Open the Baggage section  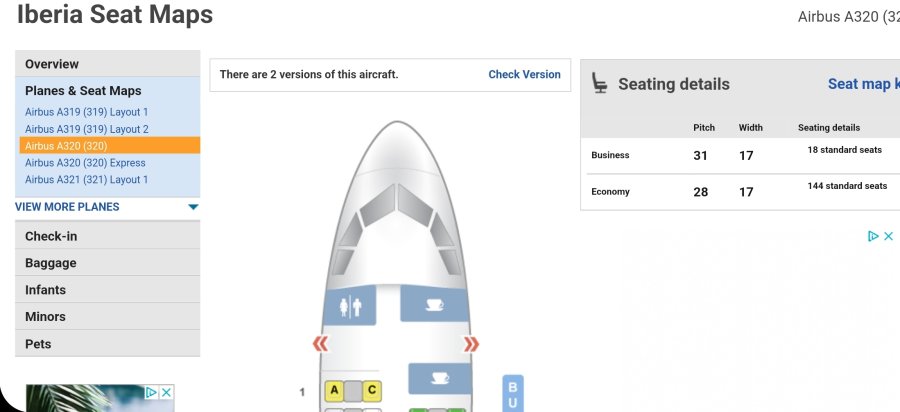coord(51,263)
